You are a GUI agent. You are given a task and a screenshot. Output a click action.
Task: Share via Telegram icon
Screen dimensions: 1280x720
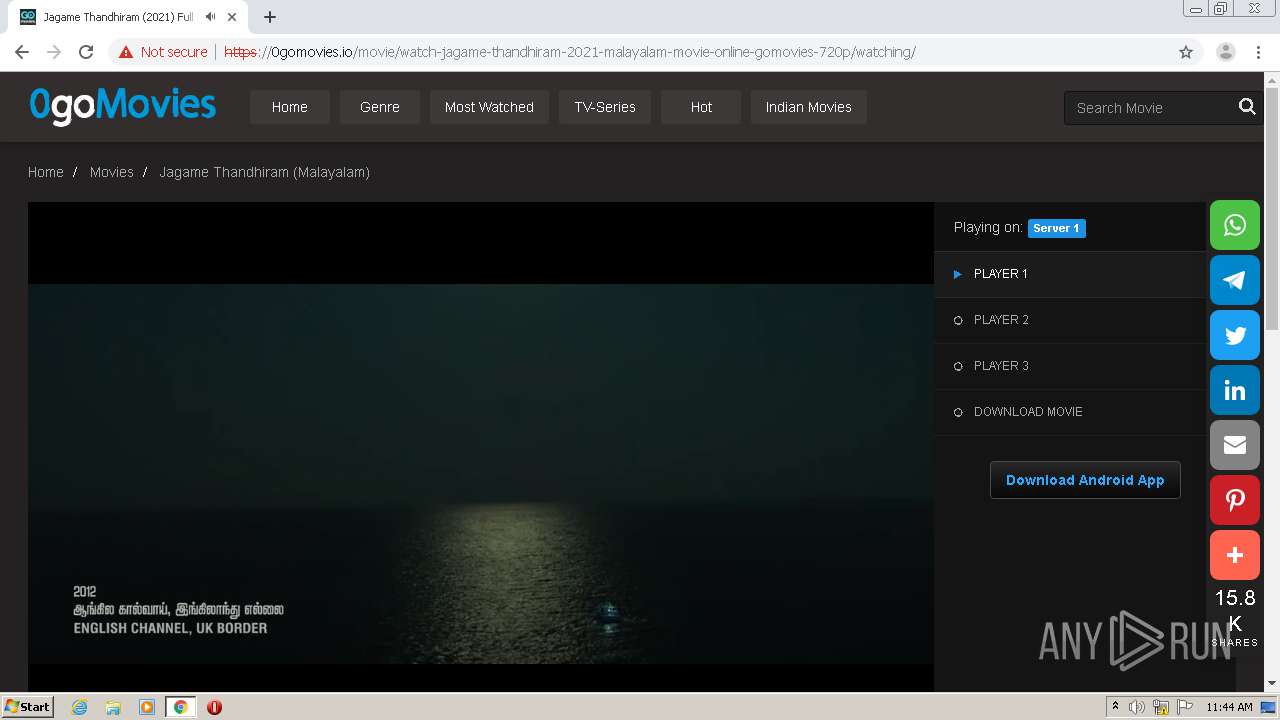pos(1235,280)
